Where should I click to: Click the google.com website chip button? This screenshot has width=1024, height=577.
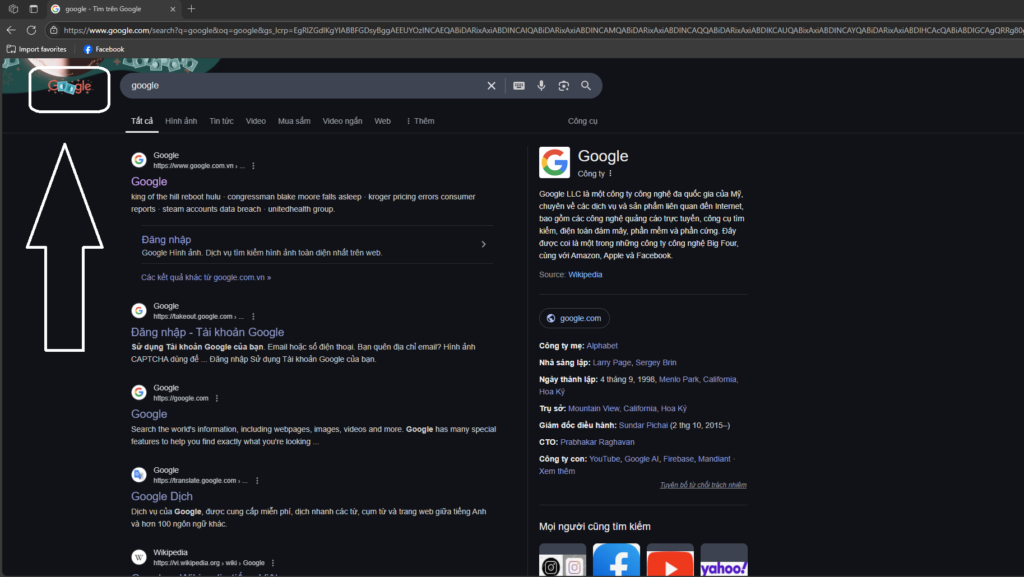pos(574,318)
